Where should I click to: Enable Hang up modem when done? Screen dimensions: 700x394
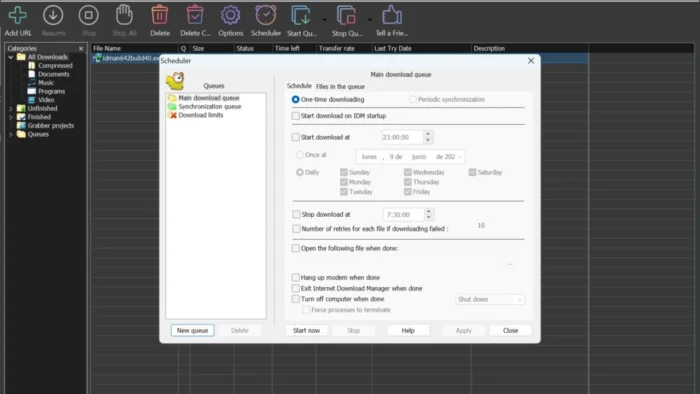tap(296, 278)
